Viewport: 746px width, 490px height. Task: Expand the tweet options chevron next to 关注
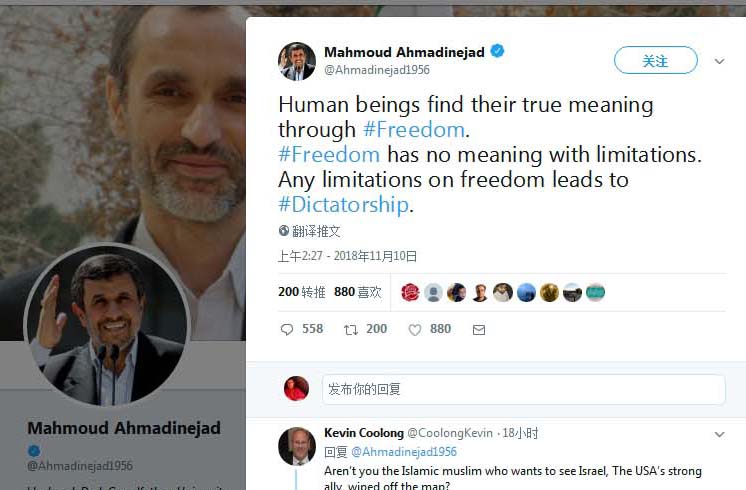719,61
